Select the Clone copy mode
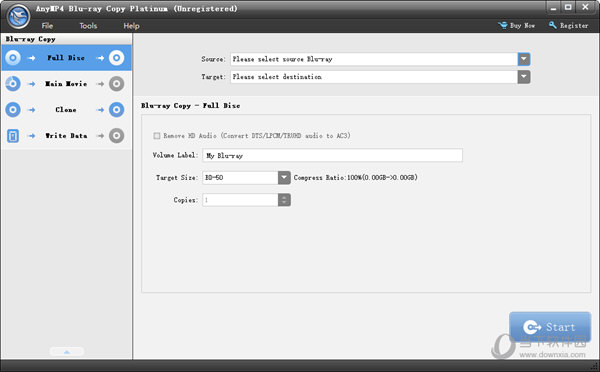Image resolution: width=600 pixels, height=372 pixels. (x=66, y=110)
